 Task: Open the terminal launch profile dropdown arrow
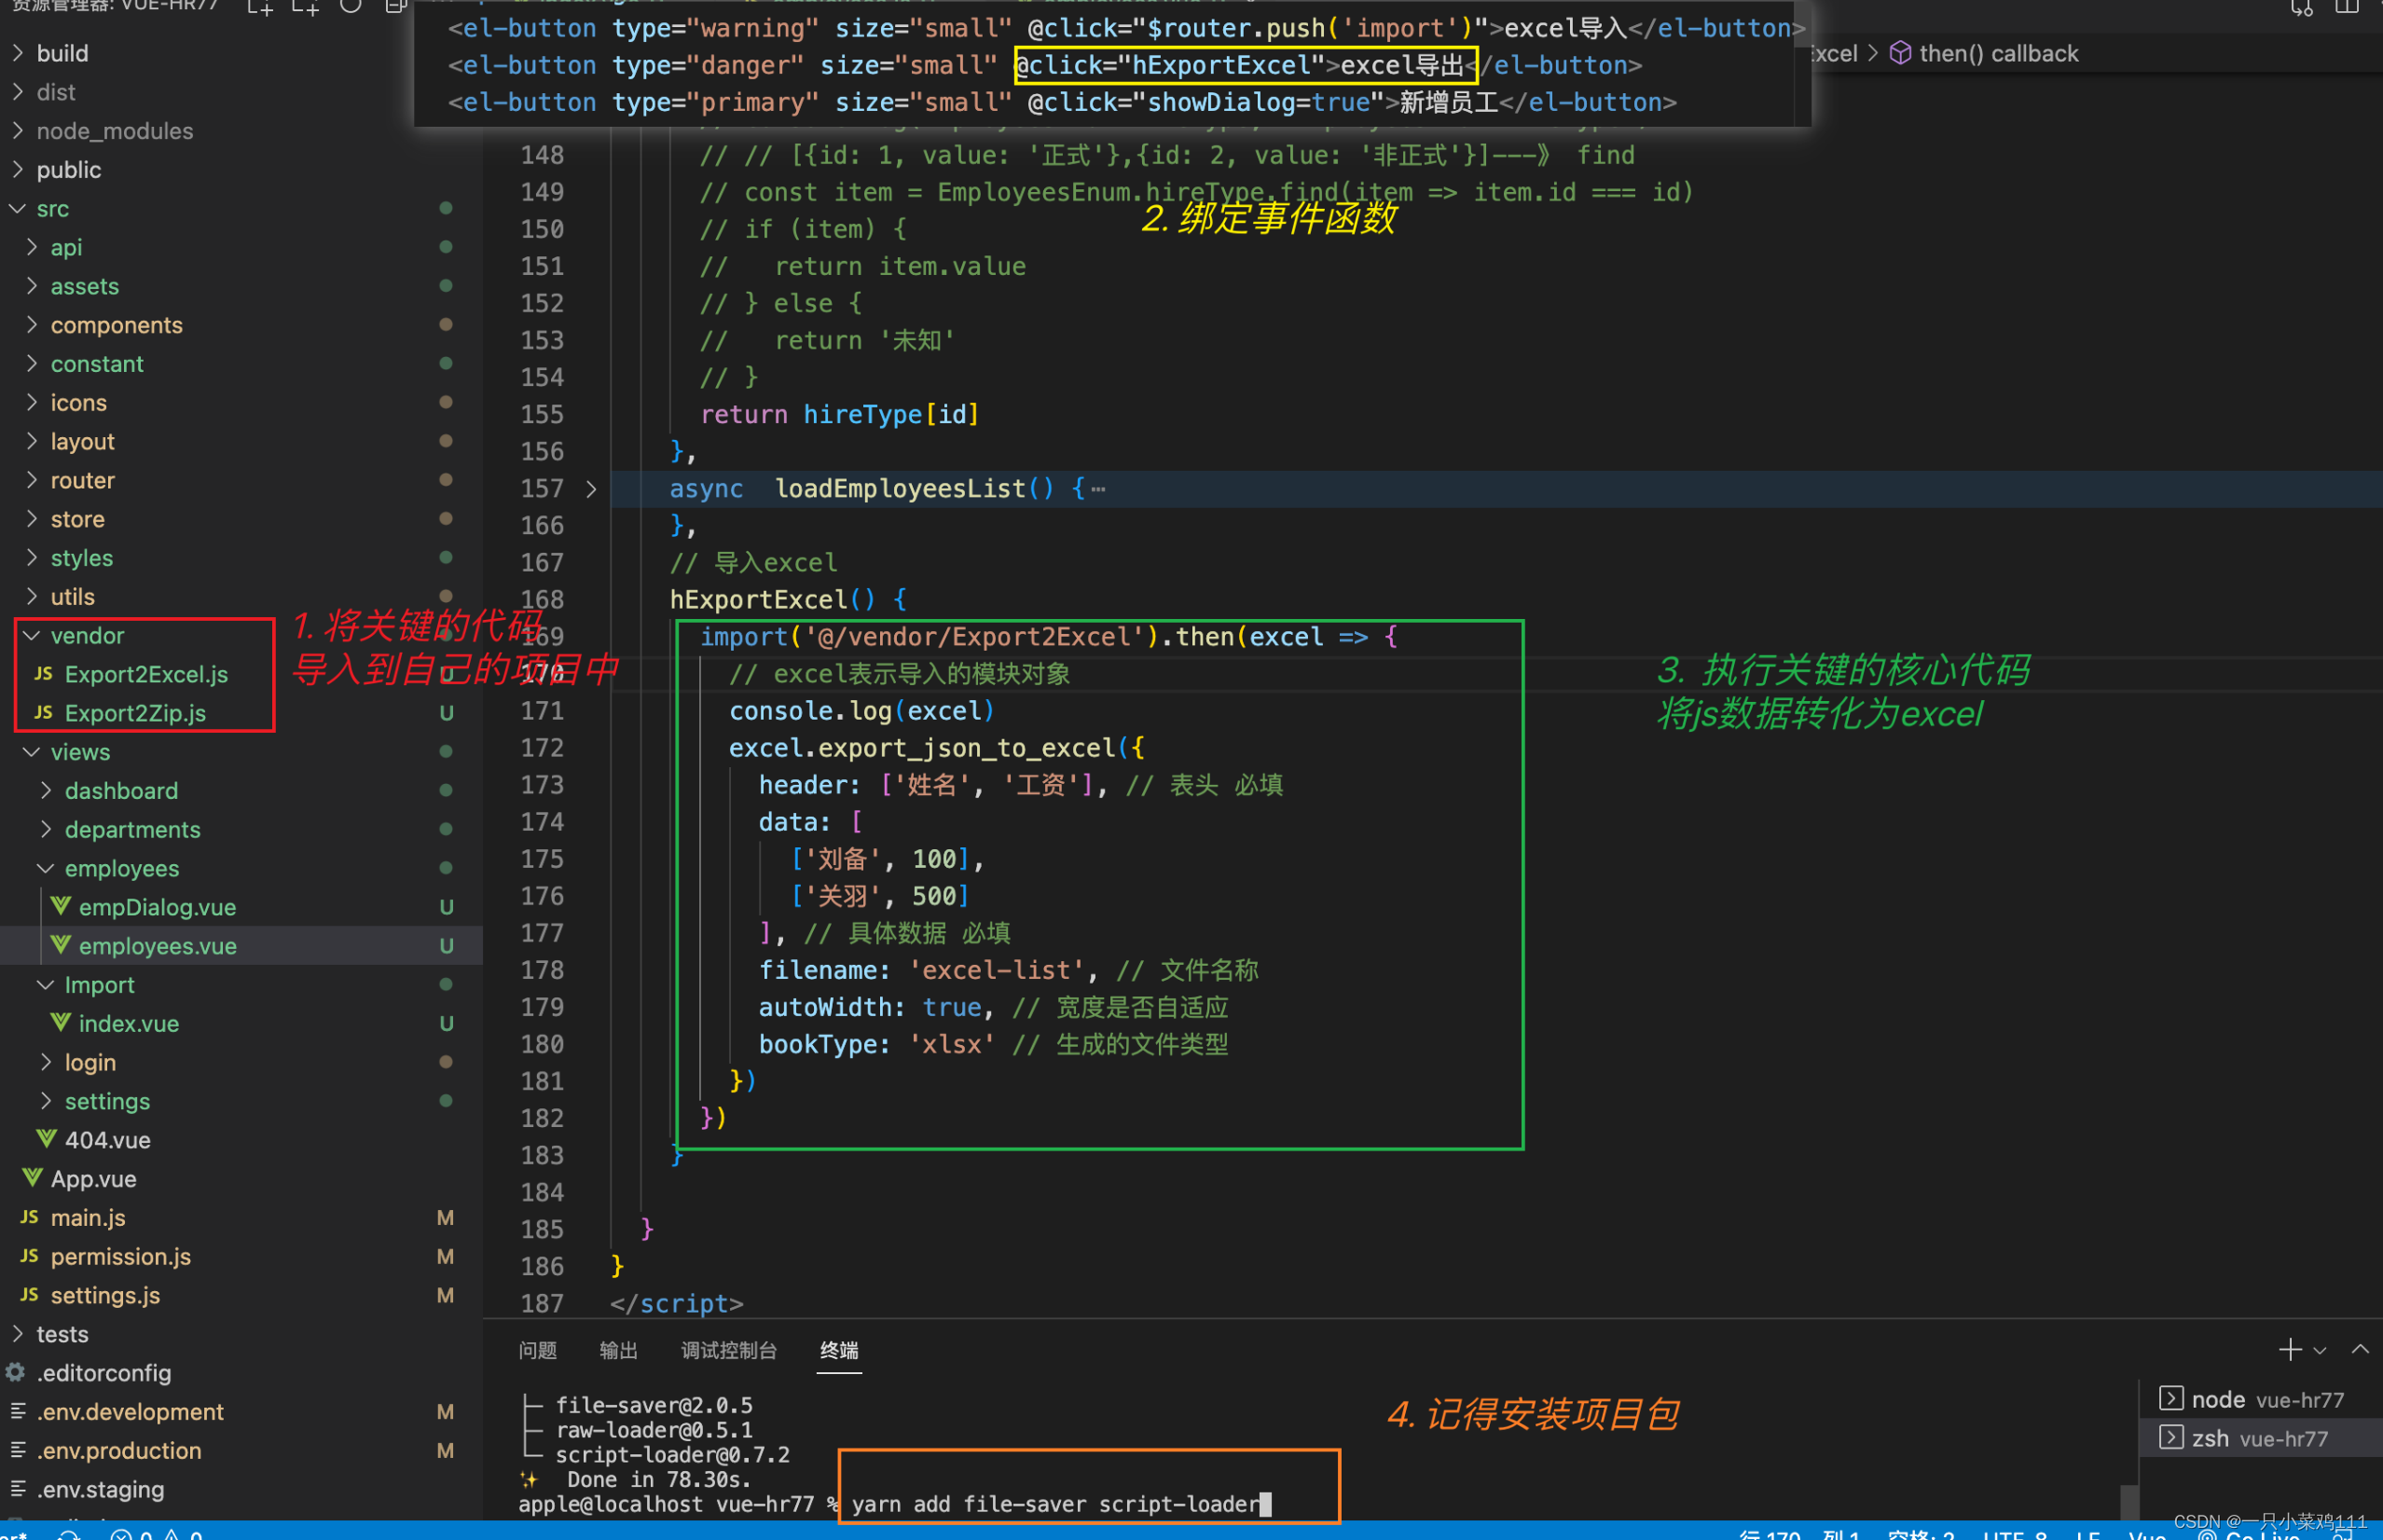2320,1351
